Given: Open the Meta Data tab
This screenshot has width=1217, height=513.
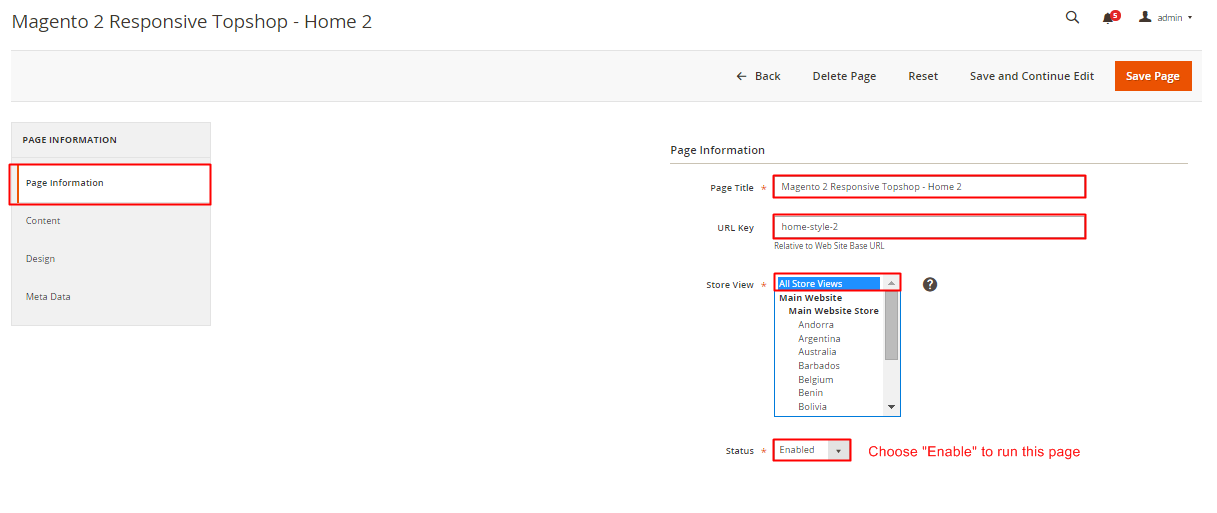Looking at the screenshot, I should pyautogui.click(x=111, y=297).
